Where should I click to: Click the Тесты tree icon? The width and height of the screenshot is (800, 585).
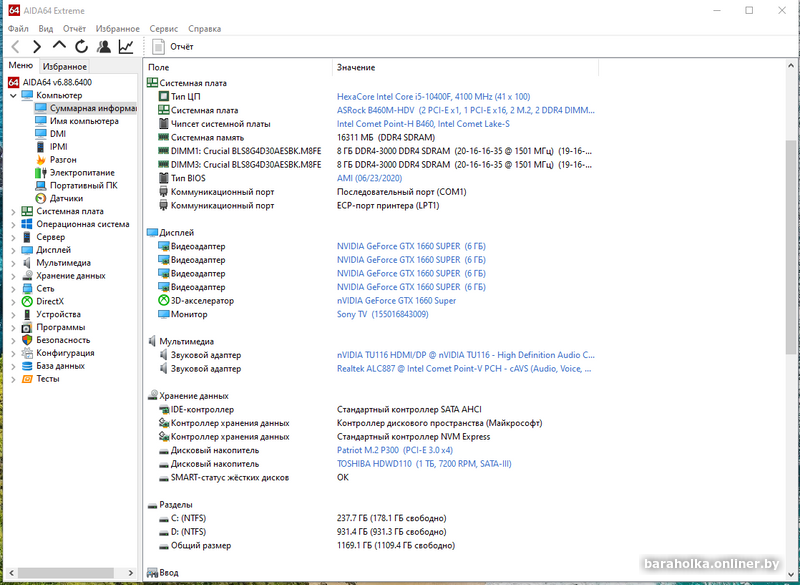27,379
